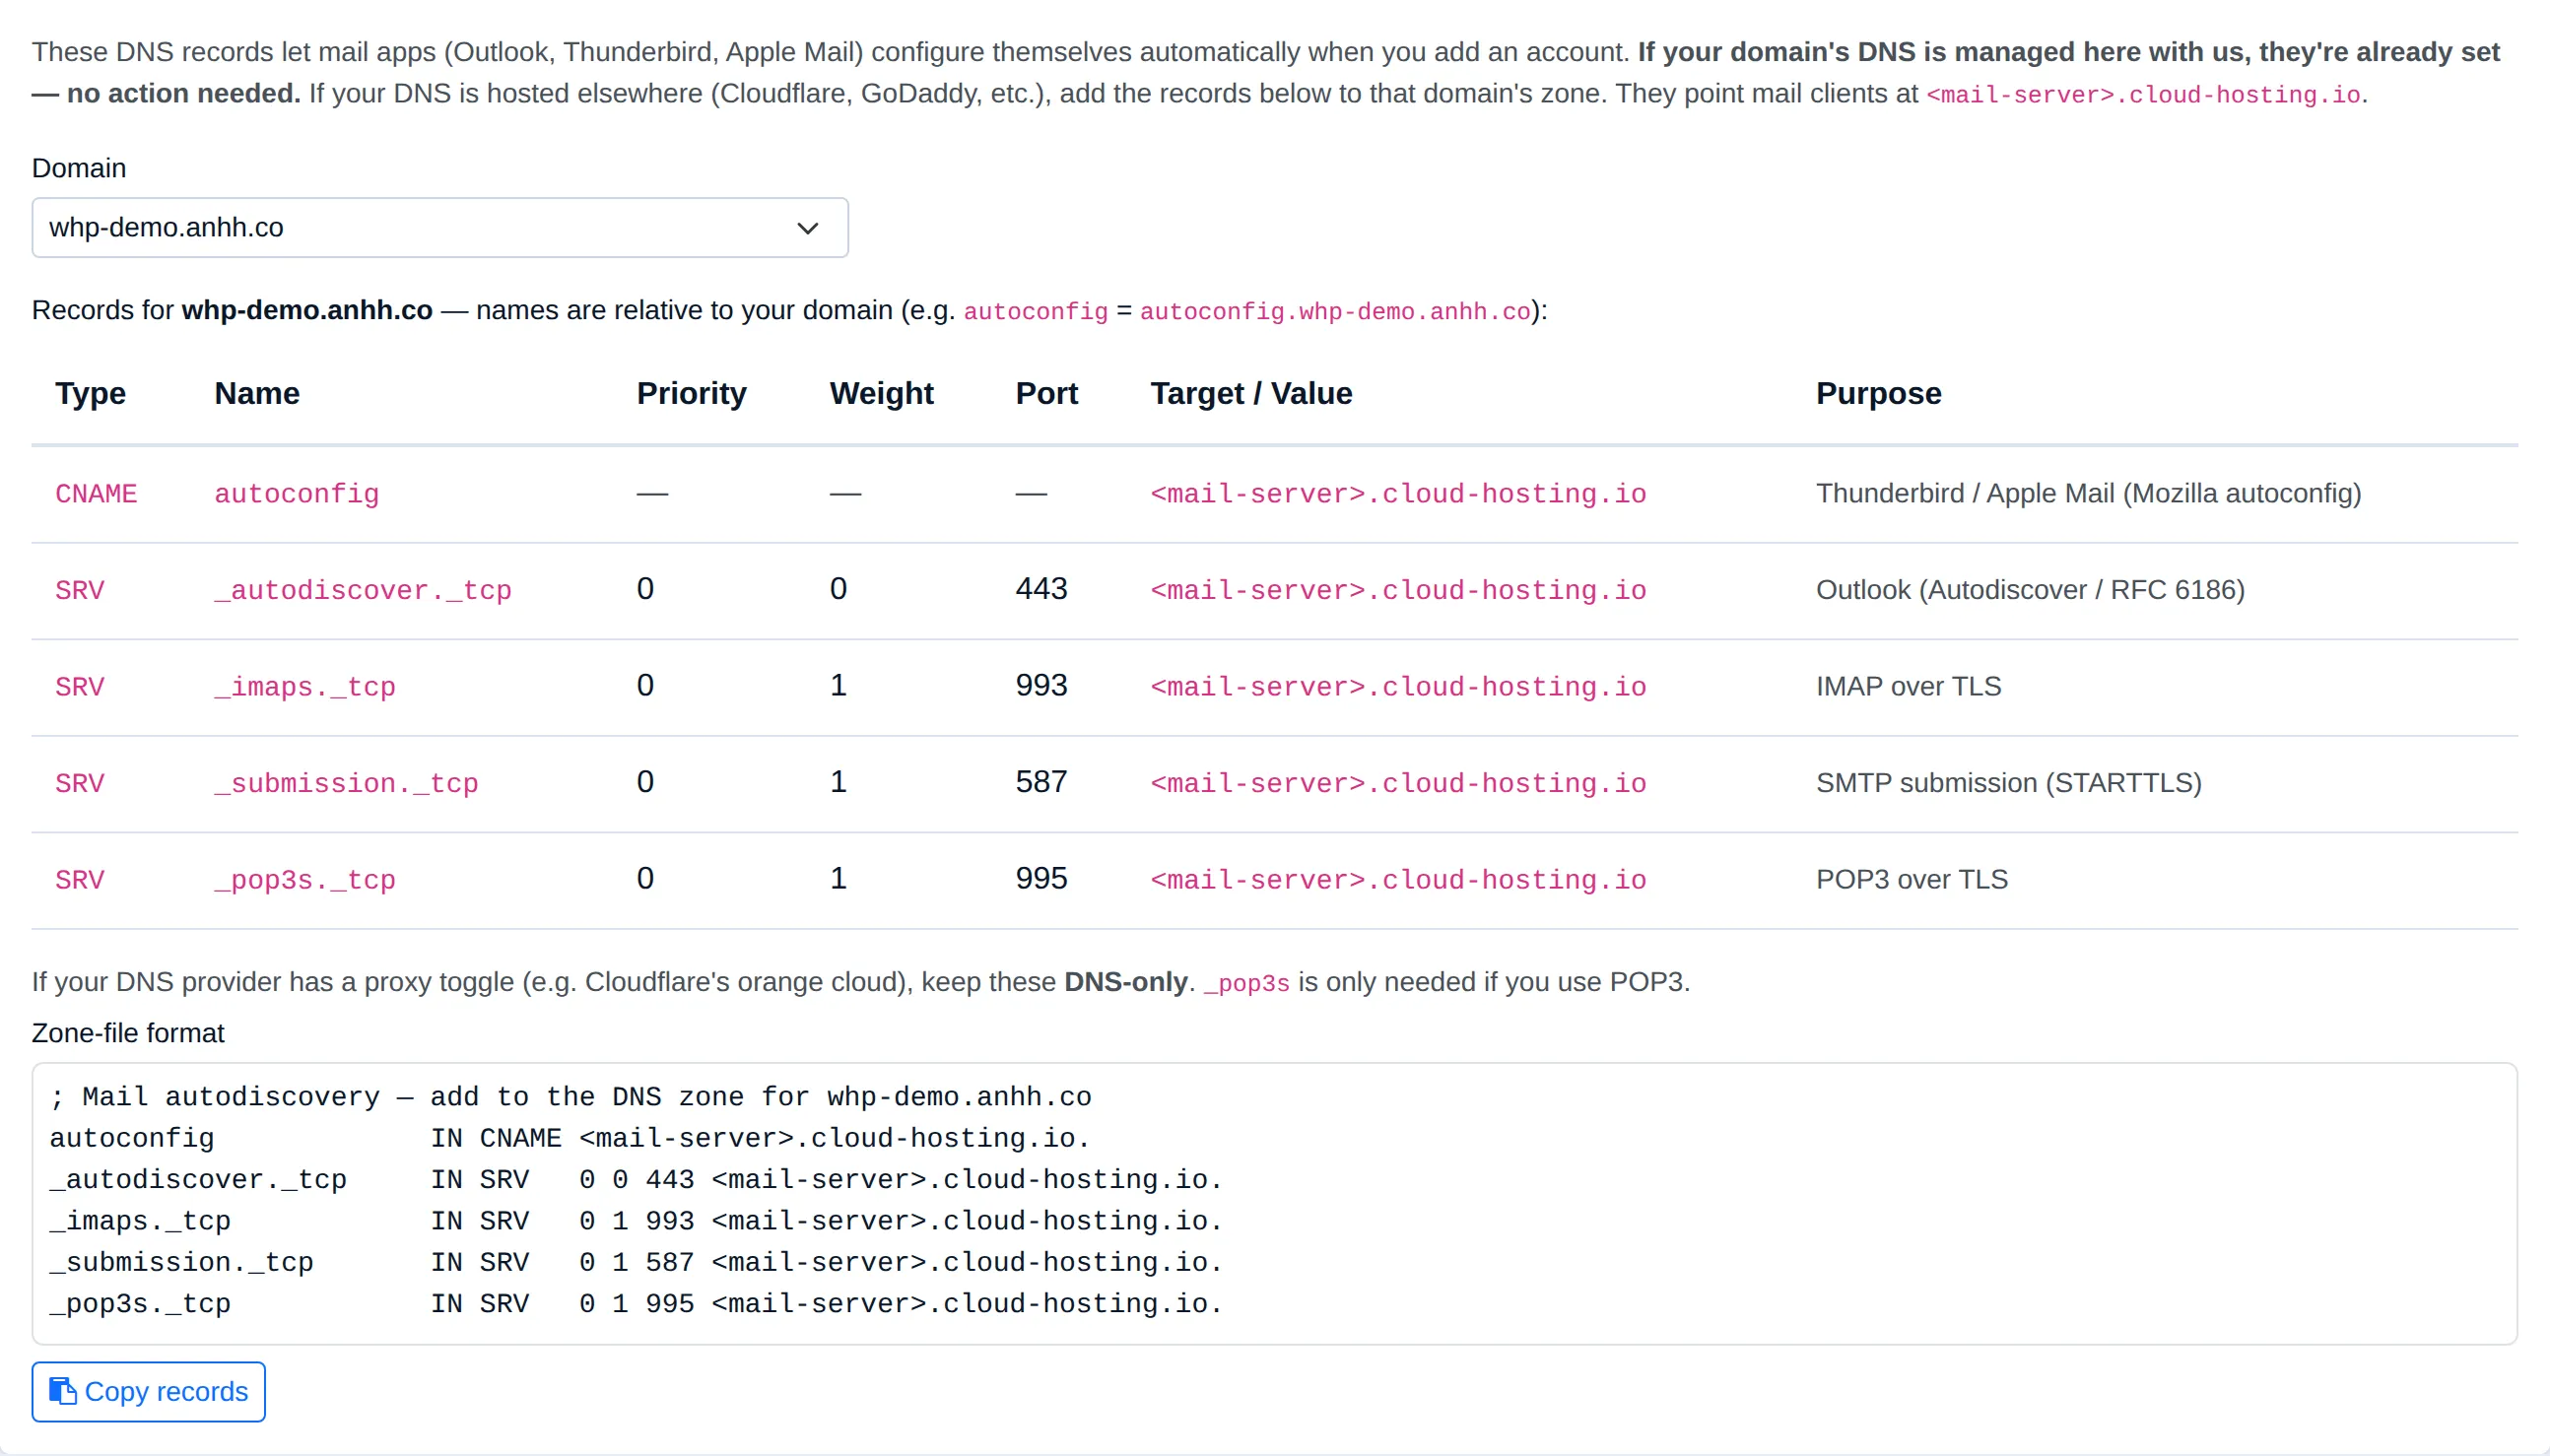Select the _imaps._tcp name cell
The image size is (2550, 1456).
[305, 687]
